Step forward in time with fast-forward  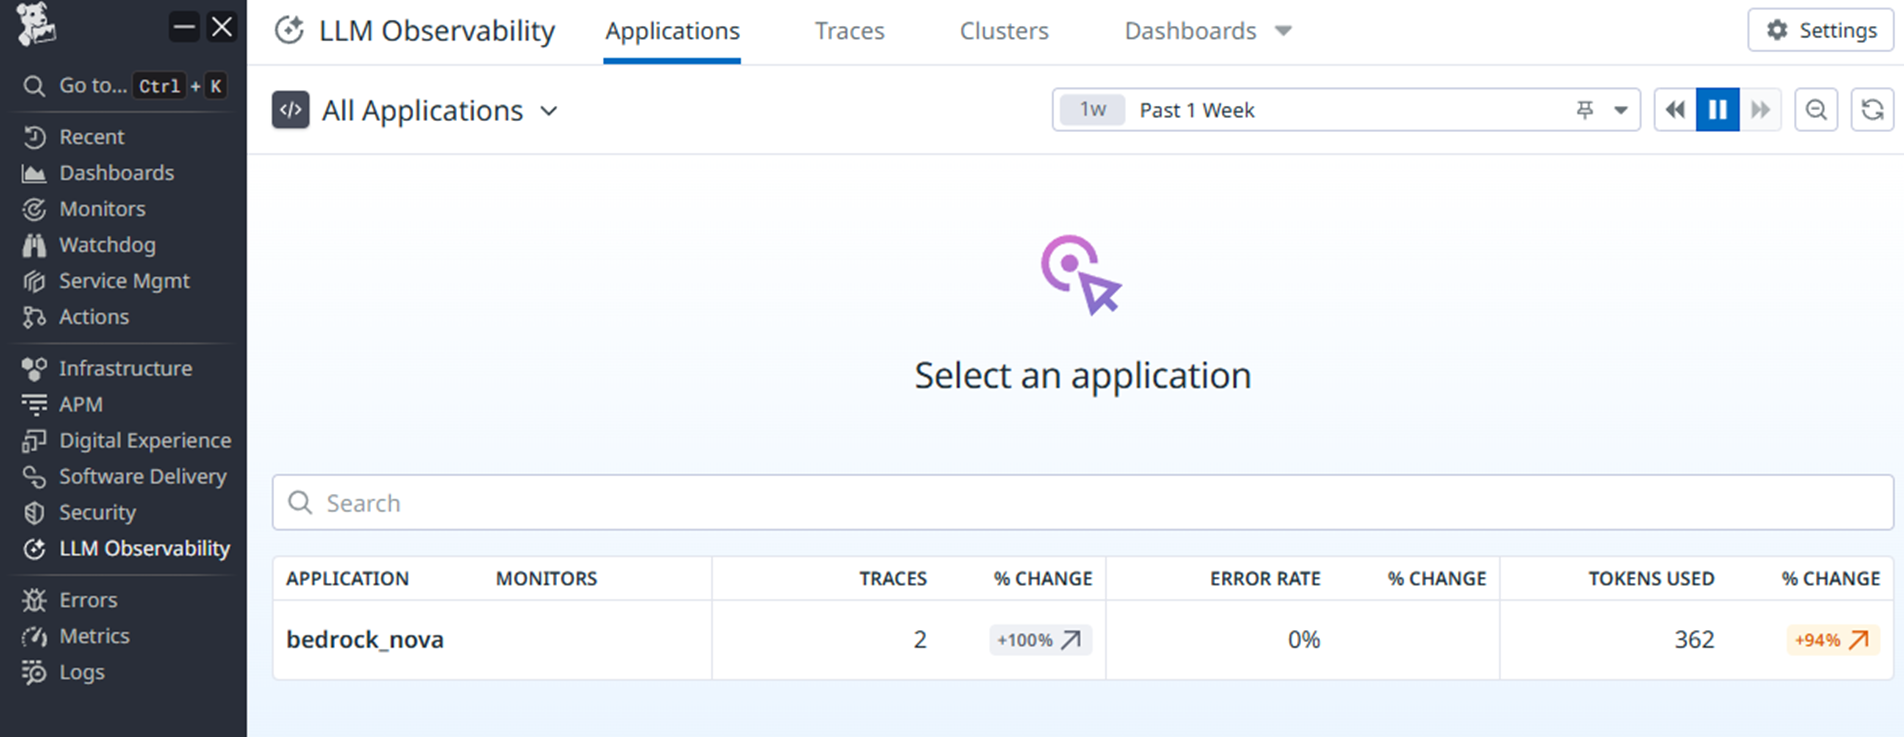click(x=1760, y=110)
